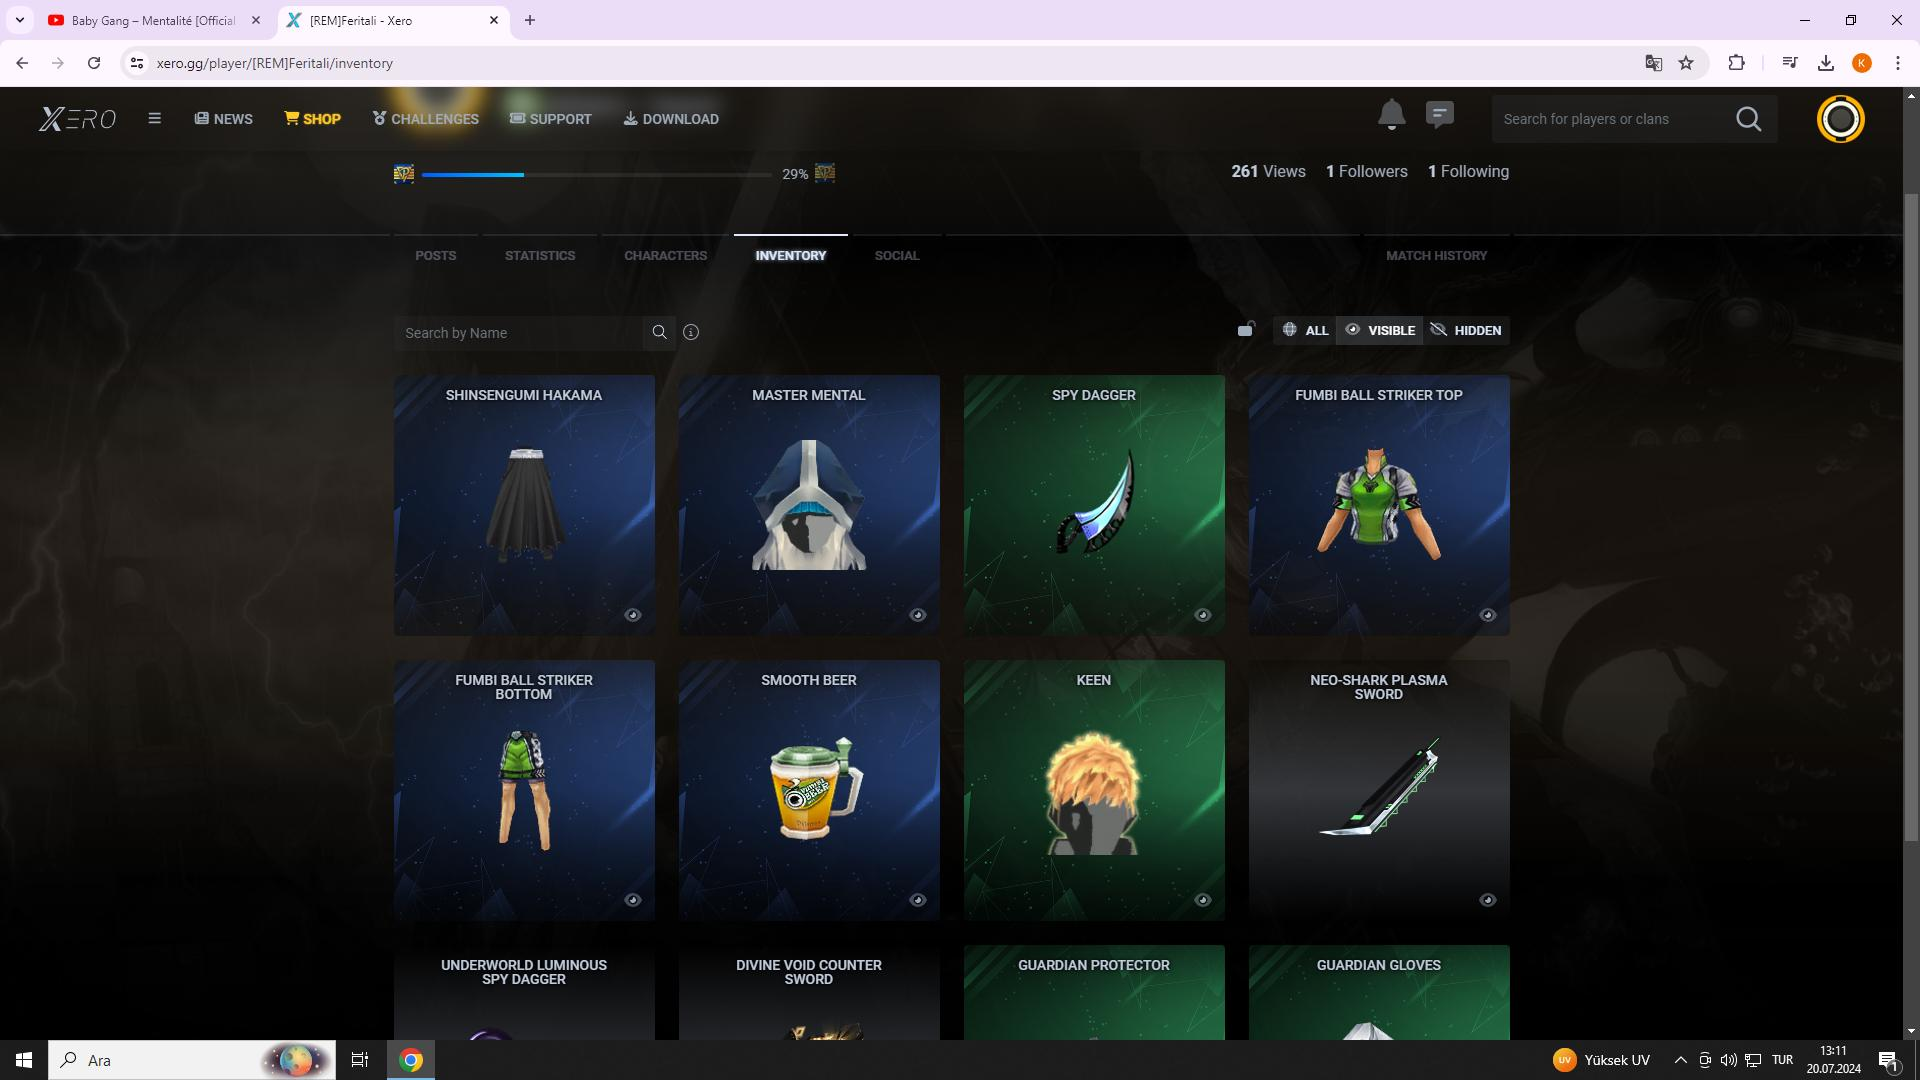Toggle visibility eye on Spy Dagger
Screen dimensions: 1920x1080
click(x=1203, y=615)
